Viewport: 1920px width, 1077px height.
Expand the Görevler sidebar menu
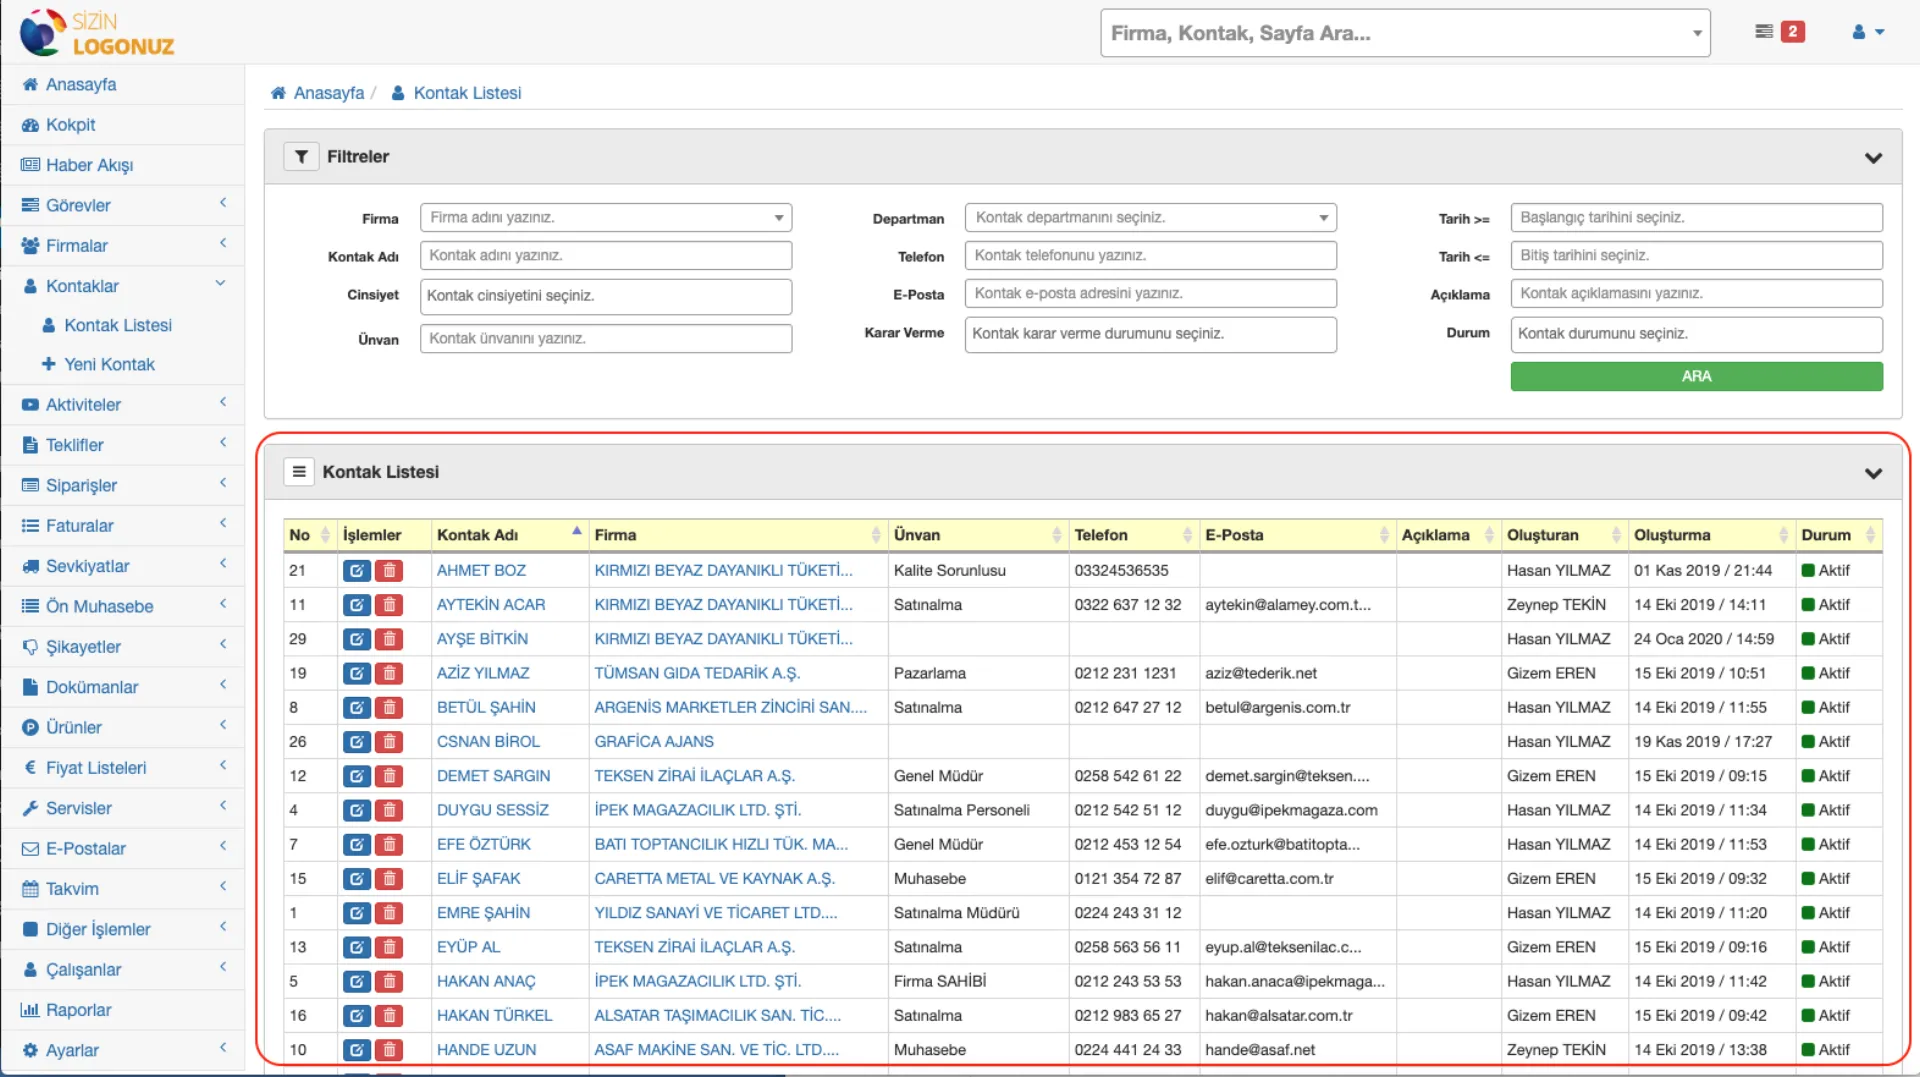123,205
